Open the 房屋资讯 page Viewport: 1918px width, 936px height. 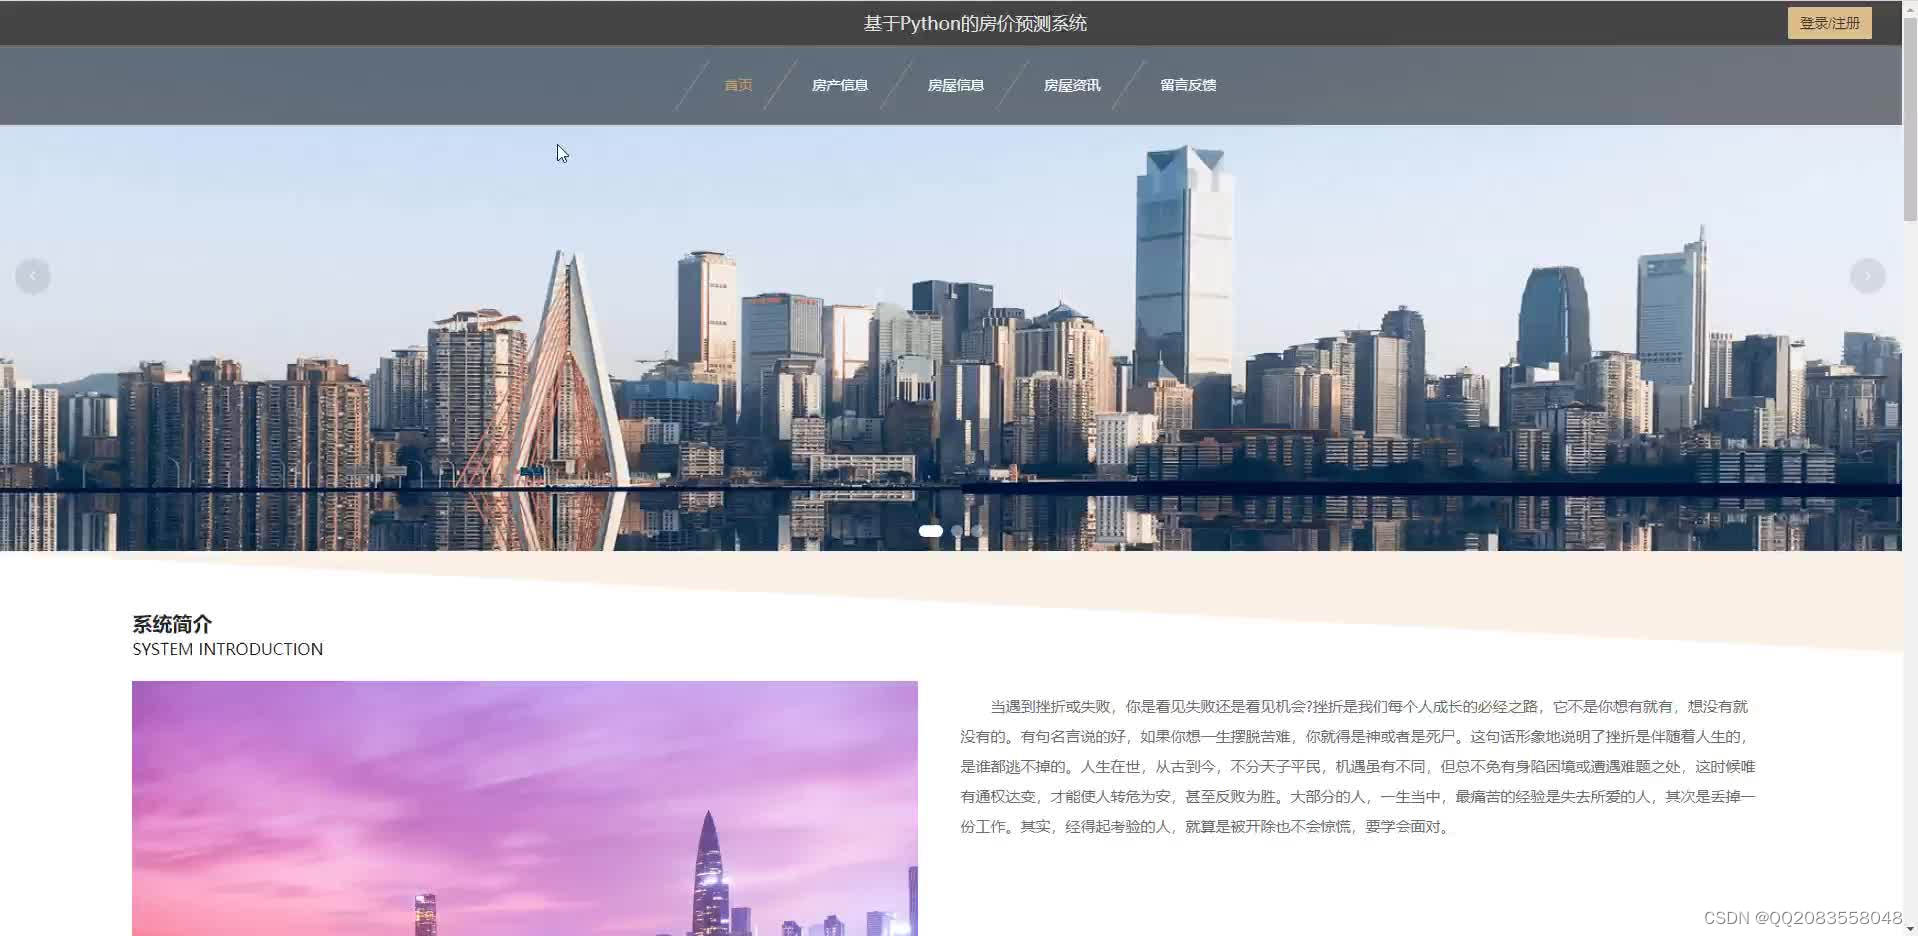(1071, 85)
